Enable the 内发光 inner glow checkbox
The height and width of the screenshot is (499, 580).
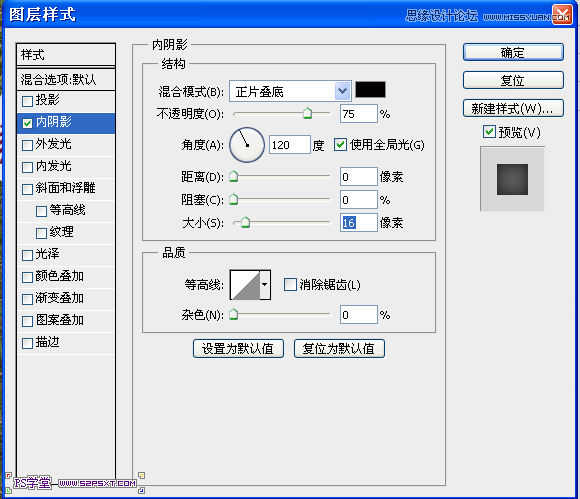[27, 167]
